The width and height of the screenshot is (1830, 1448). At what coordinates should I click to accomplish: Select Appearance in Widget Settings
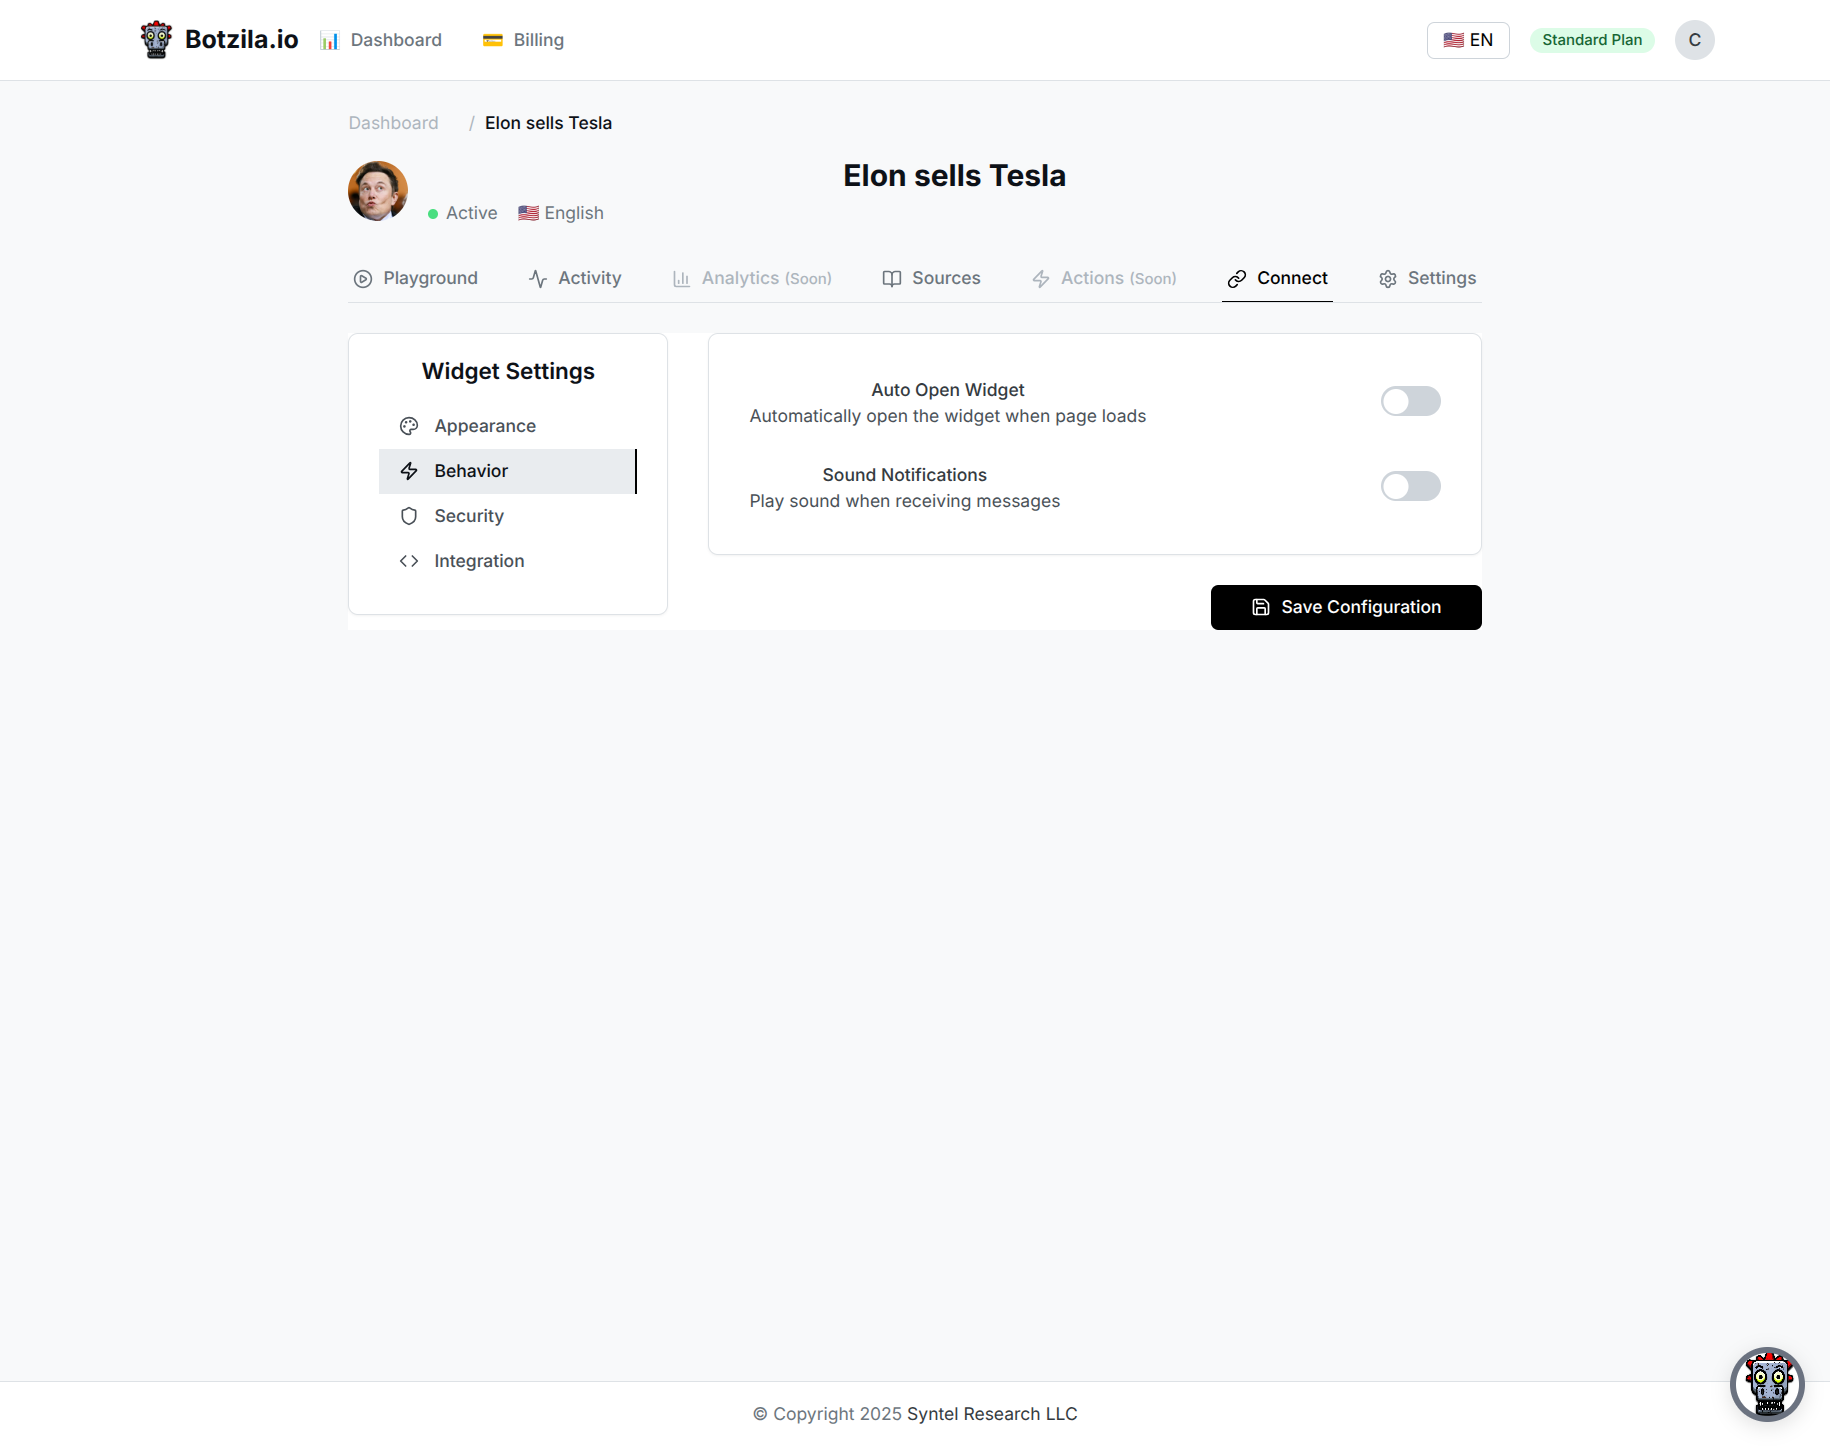point(508,426)
